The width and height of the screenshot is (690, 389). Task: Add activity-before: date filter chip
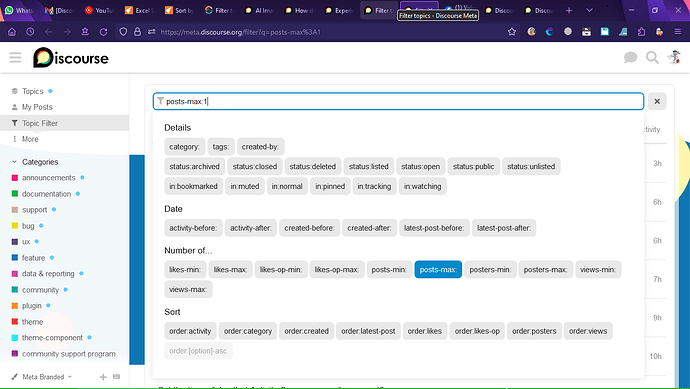click(193, 228)
